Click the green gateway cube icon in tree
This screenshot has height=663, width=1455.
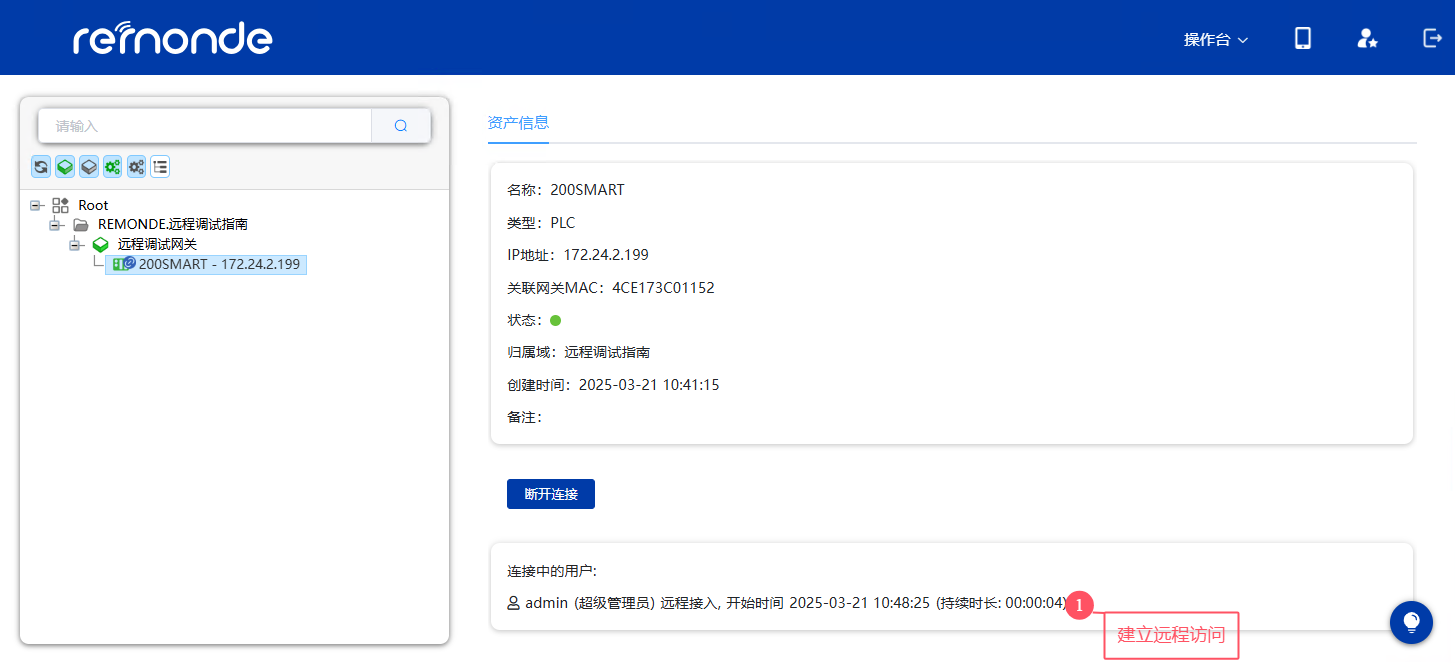(x=100, y=244)
